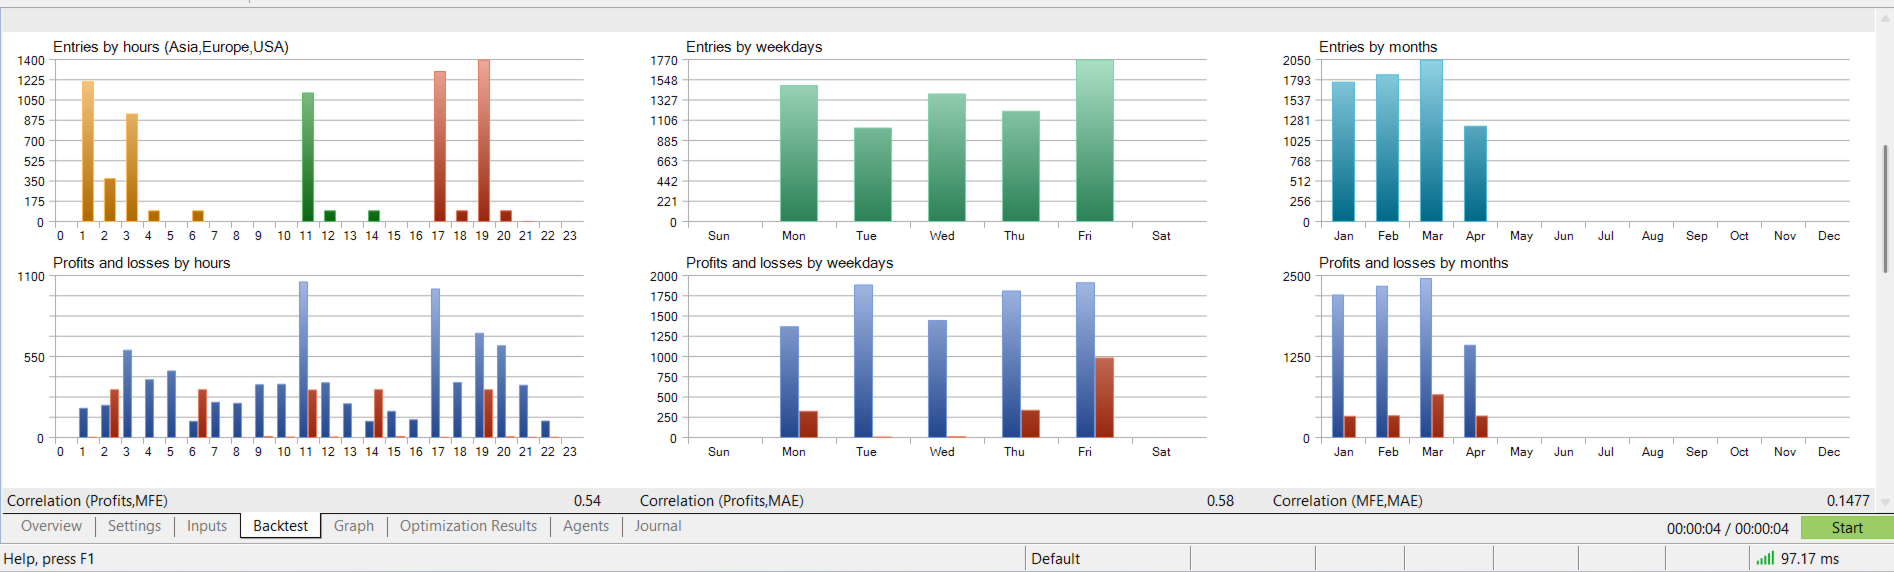Click the 97.17 ms latency value
This screenshot has height=572, width=1894.
coord(1810,559)
